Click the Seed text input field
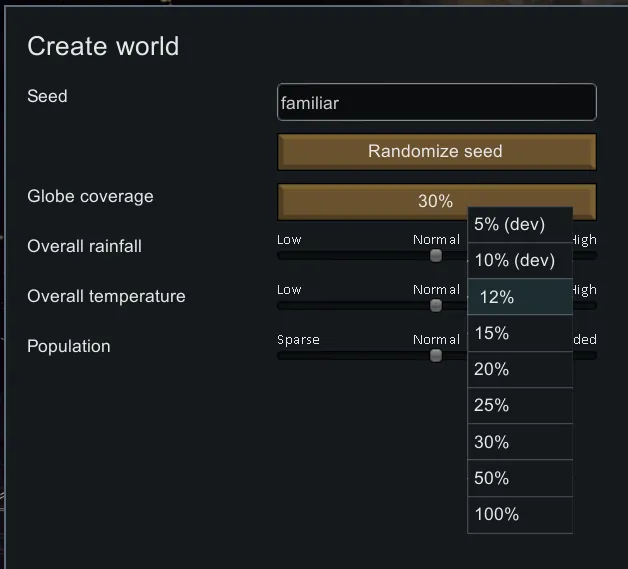 pos(436,103)
